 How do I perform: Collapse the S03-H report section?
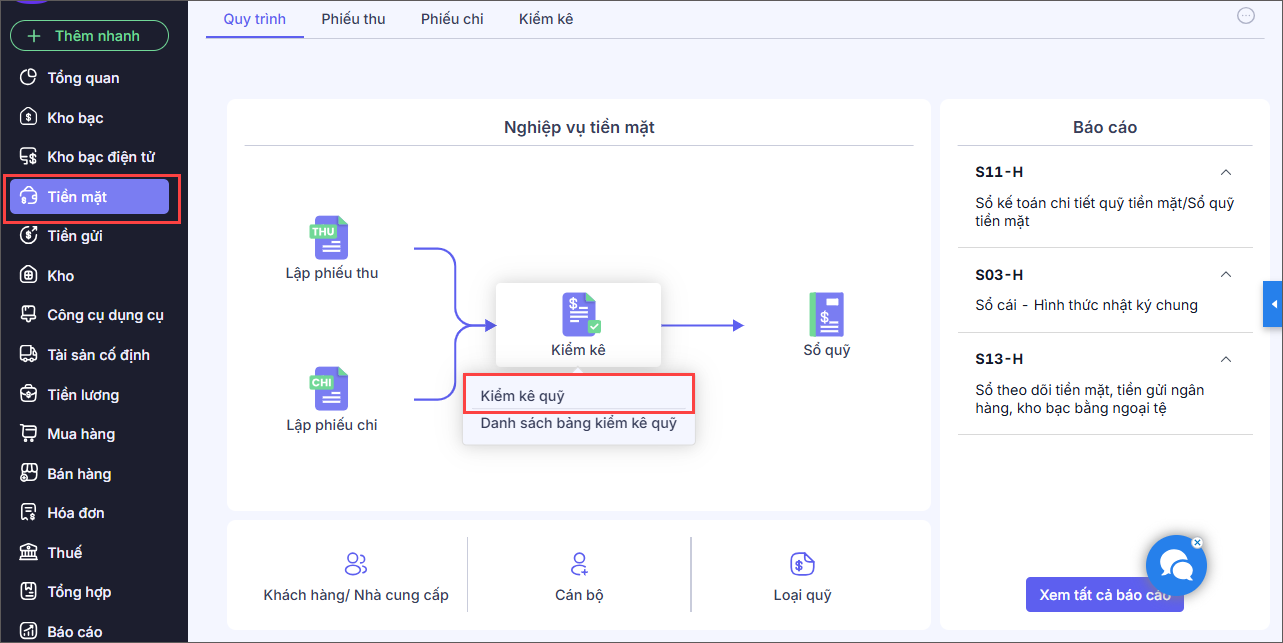point(1226,274)
